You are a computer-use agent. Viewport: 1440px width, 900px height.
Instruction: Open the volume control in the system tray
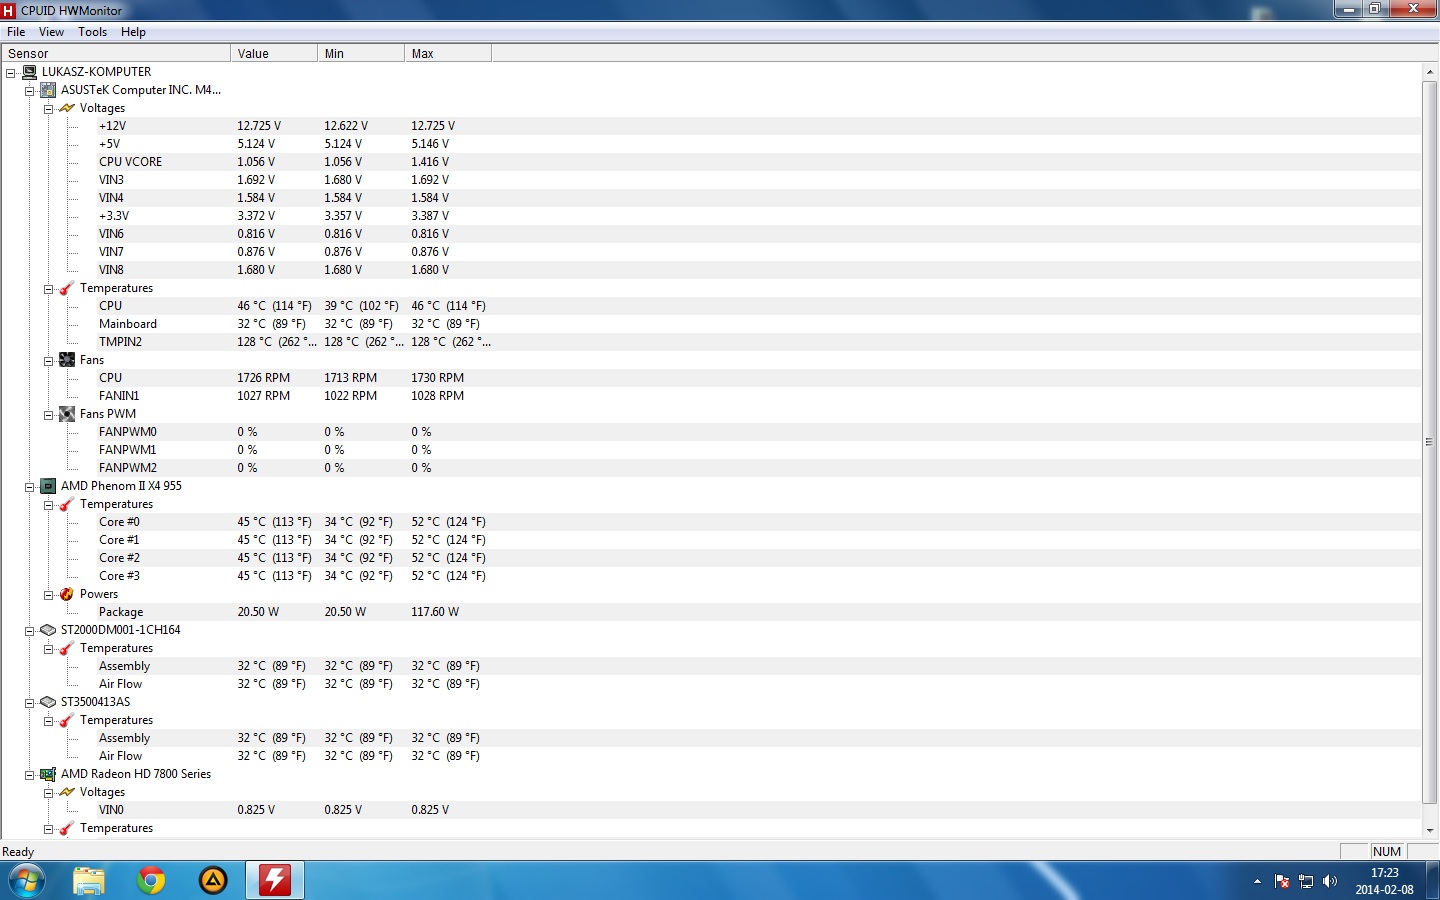(1330, 881)
